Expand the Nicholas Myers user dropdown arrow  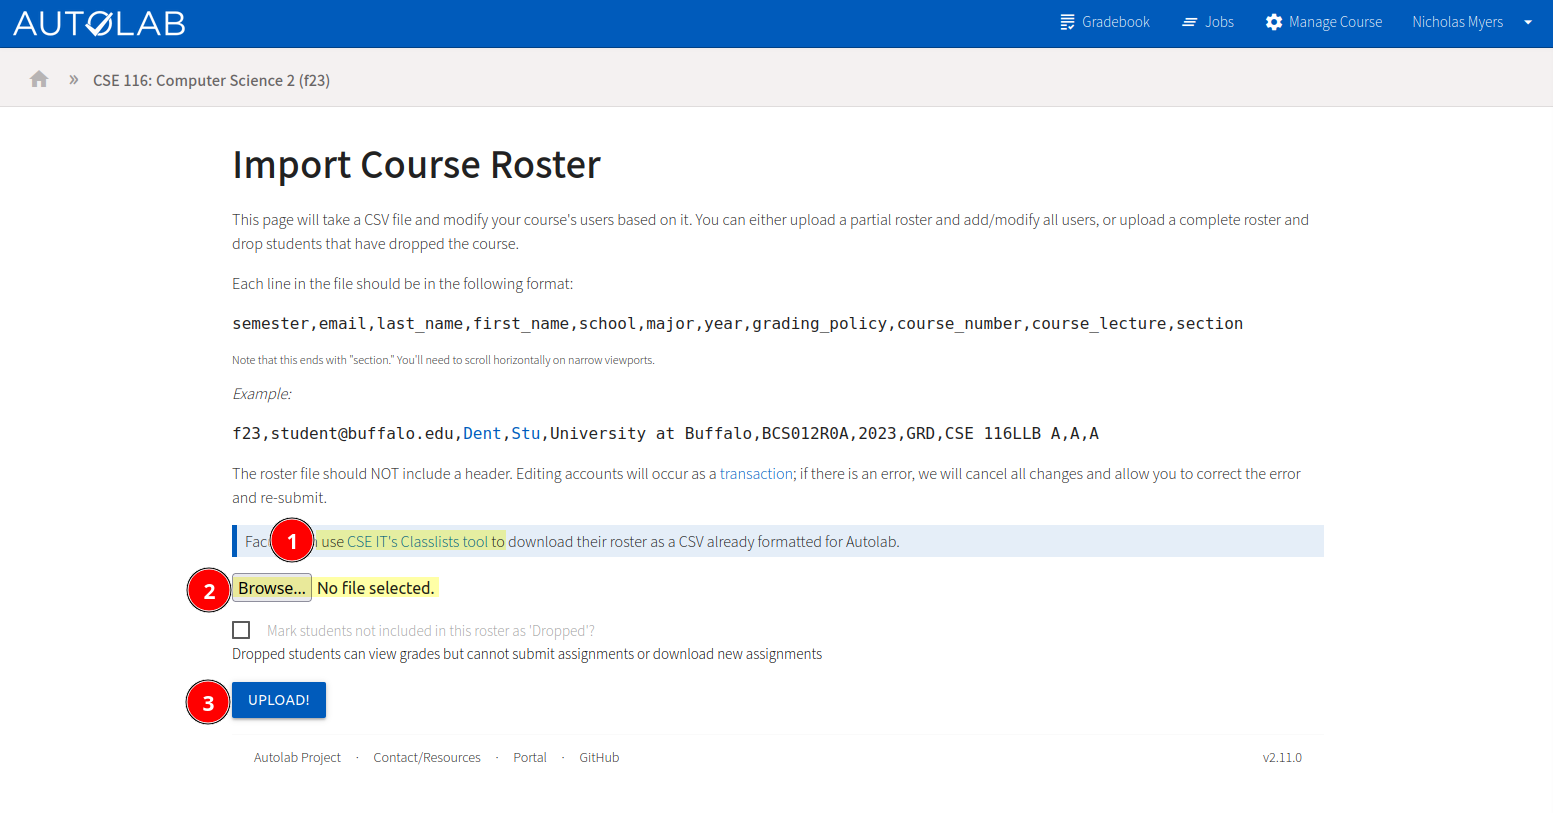[1528, 22]
